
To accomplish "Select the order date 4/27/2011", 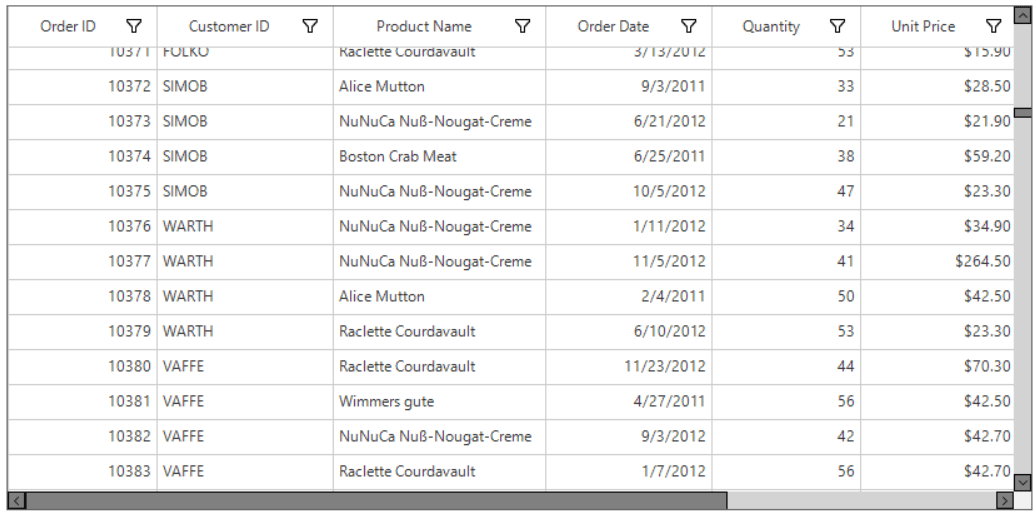I will [629, 402].
